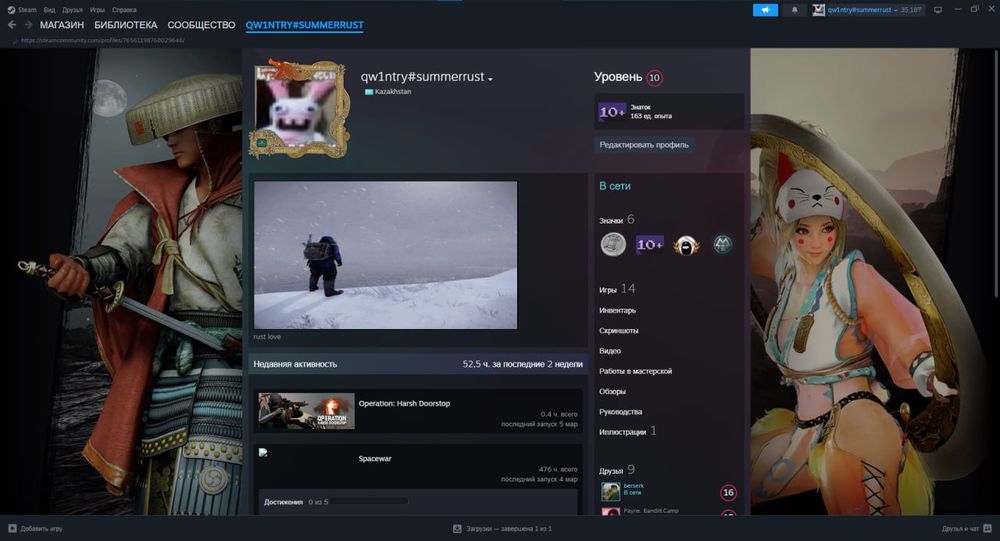The height and width of the screenshot is (541, 1000).
Task: Click the downloads icon in bottom bar
Action: tap(457, 528)
